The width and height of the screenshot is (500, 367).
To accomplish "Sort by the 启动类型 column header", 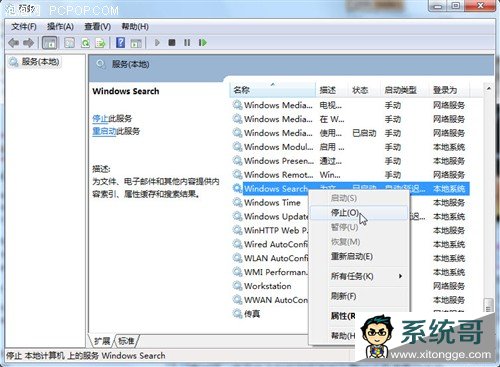I will [404, 90].
